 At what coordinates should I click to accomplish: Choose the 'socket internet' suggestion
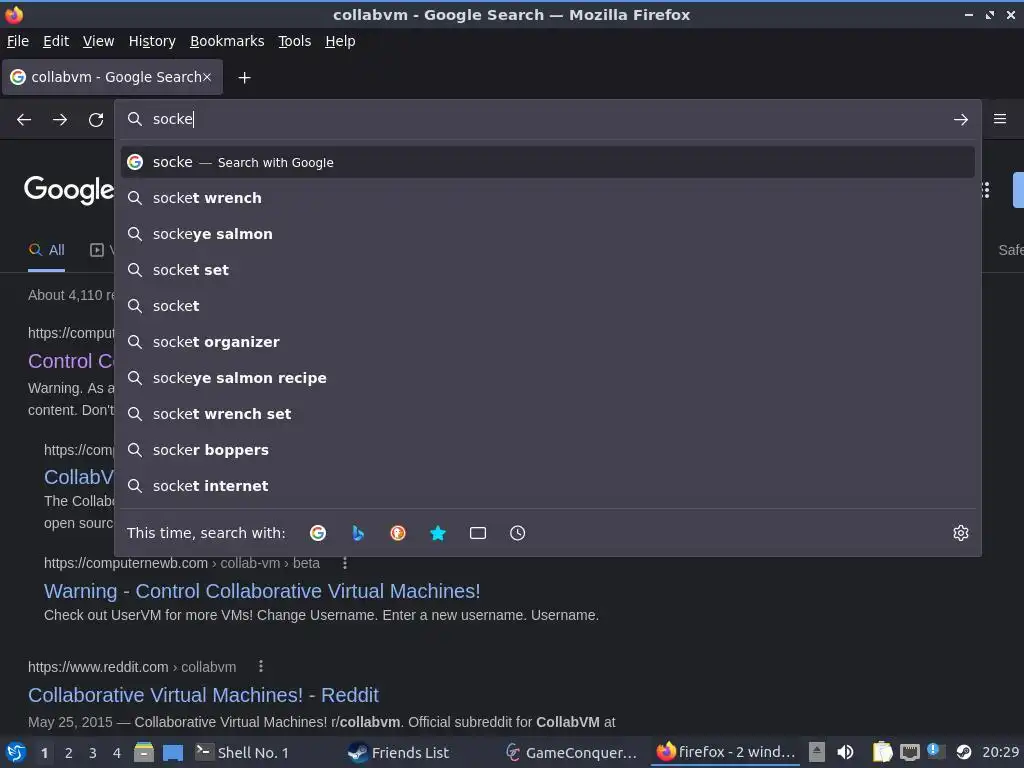coord(547,486)
